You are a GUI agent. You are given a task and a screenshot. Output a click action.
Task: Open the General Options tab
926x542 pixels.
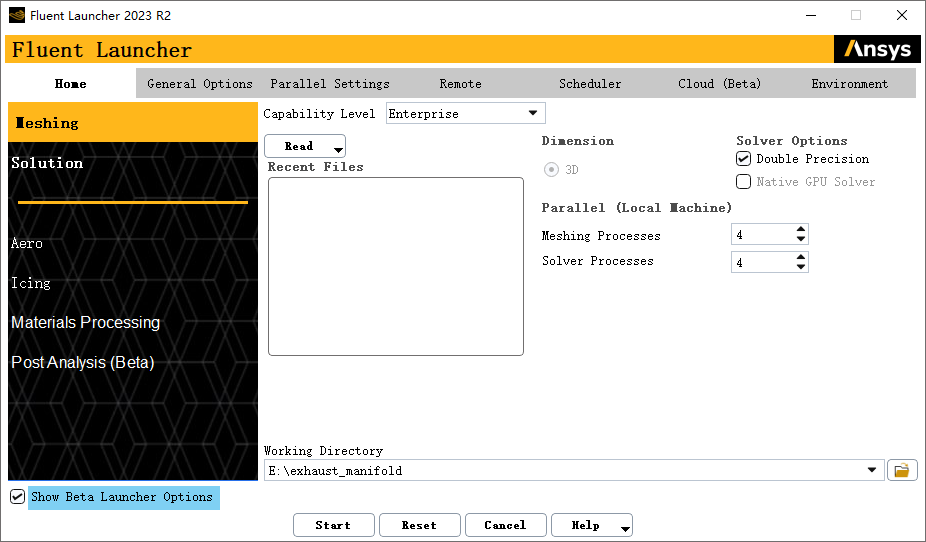coord(200,84)
